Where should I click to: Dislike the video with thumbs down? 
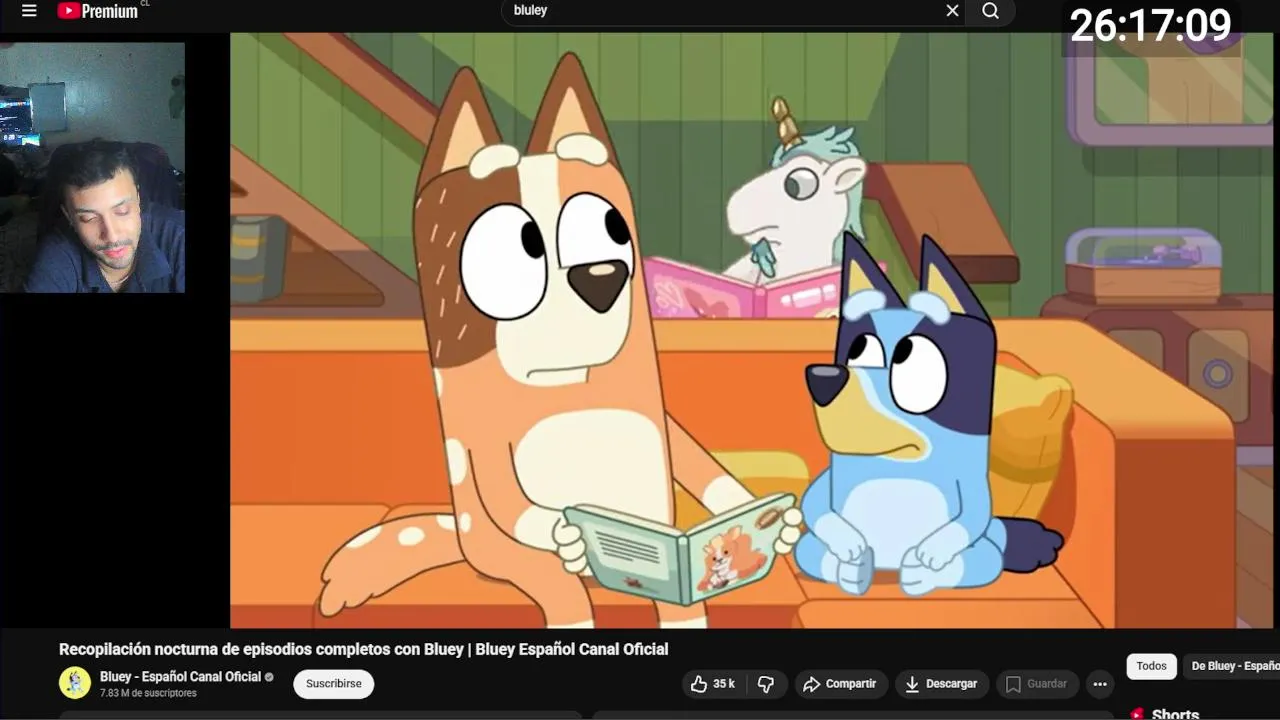766,684
